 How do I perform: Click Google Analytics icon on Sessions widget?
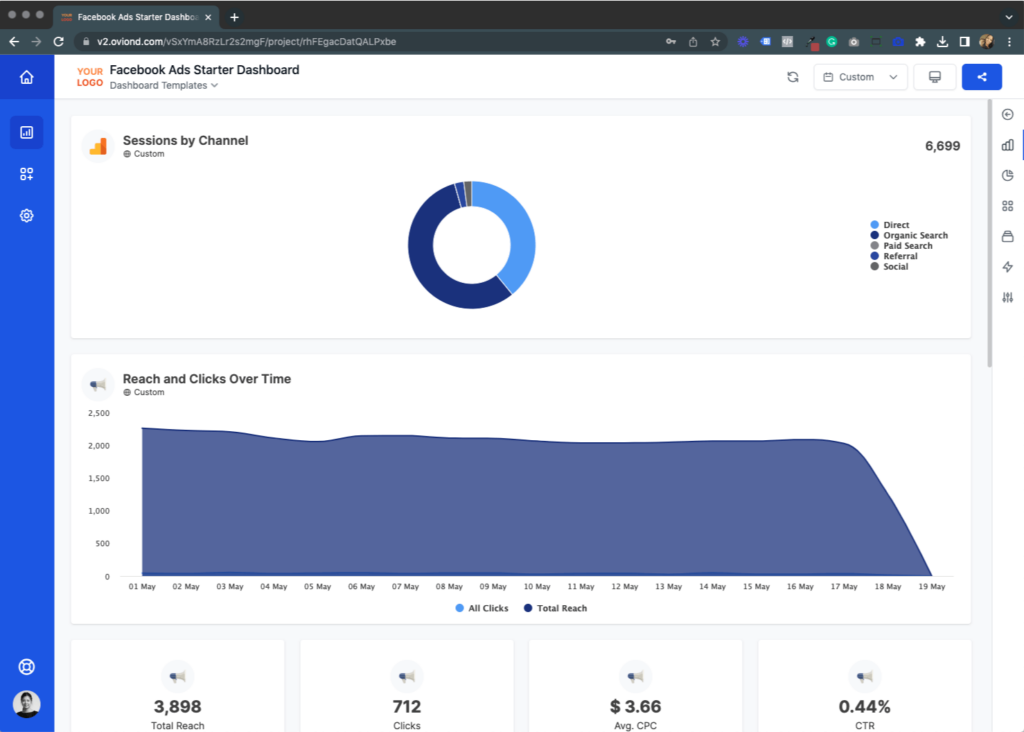98,146
